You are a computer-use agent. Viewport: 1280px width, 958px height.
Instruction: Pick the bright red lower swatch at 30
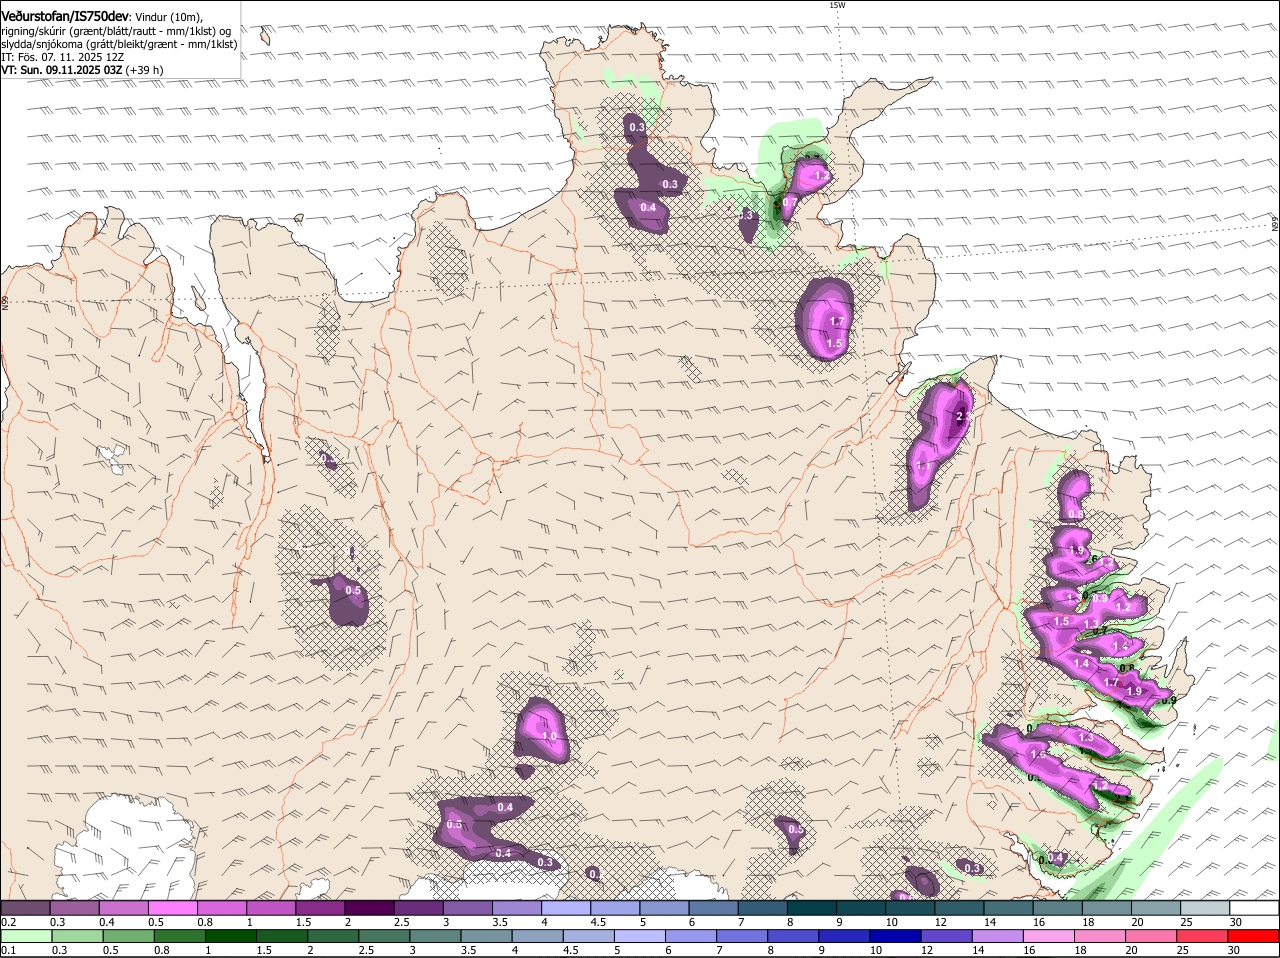click(1254, 935)
